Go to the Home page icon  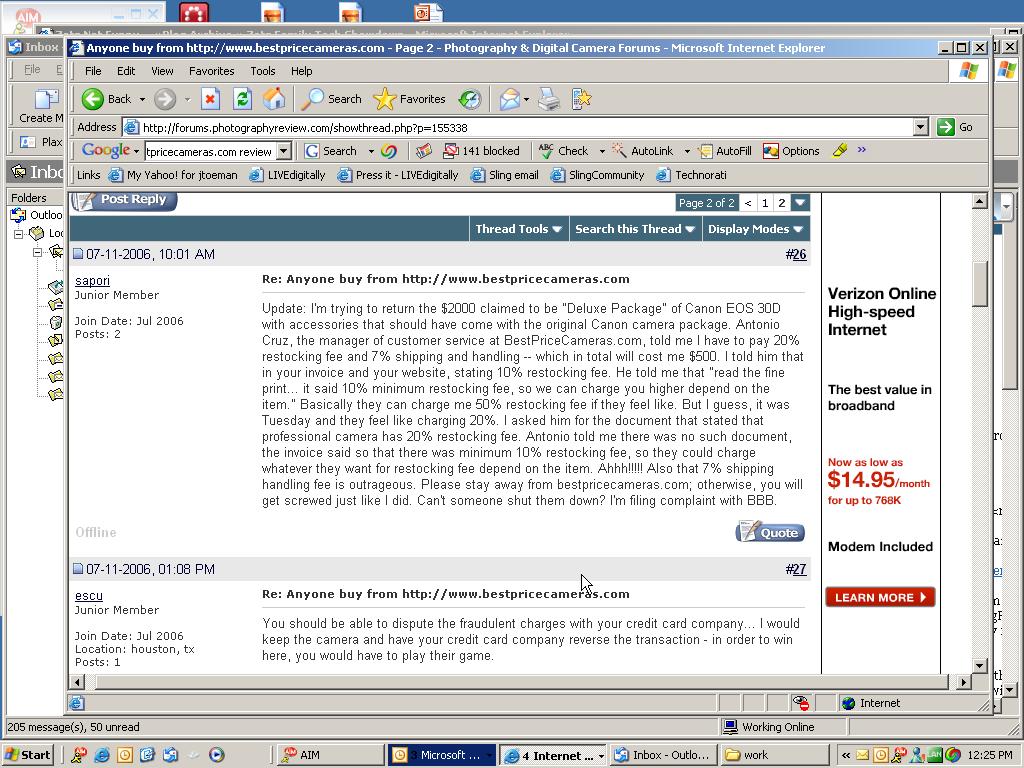[x=273, y=99]
